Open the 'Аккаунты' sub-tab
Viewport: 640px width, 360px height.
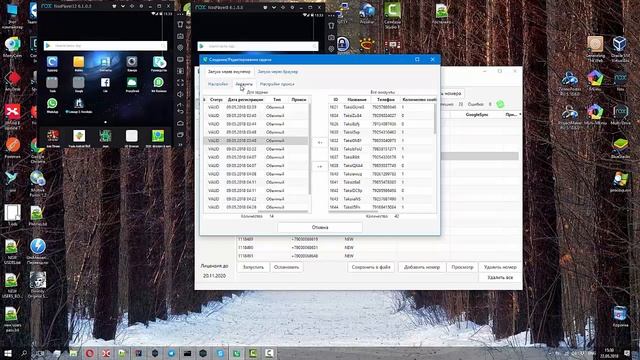[244, 84]
